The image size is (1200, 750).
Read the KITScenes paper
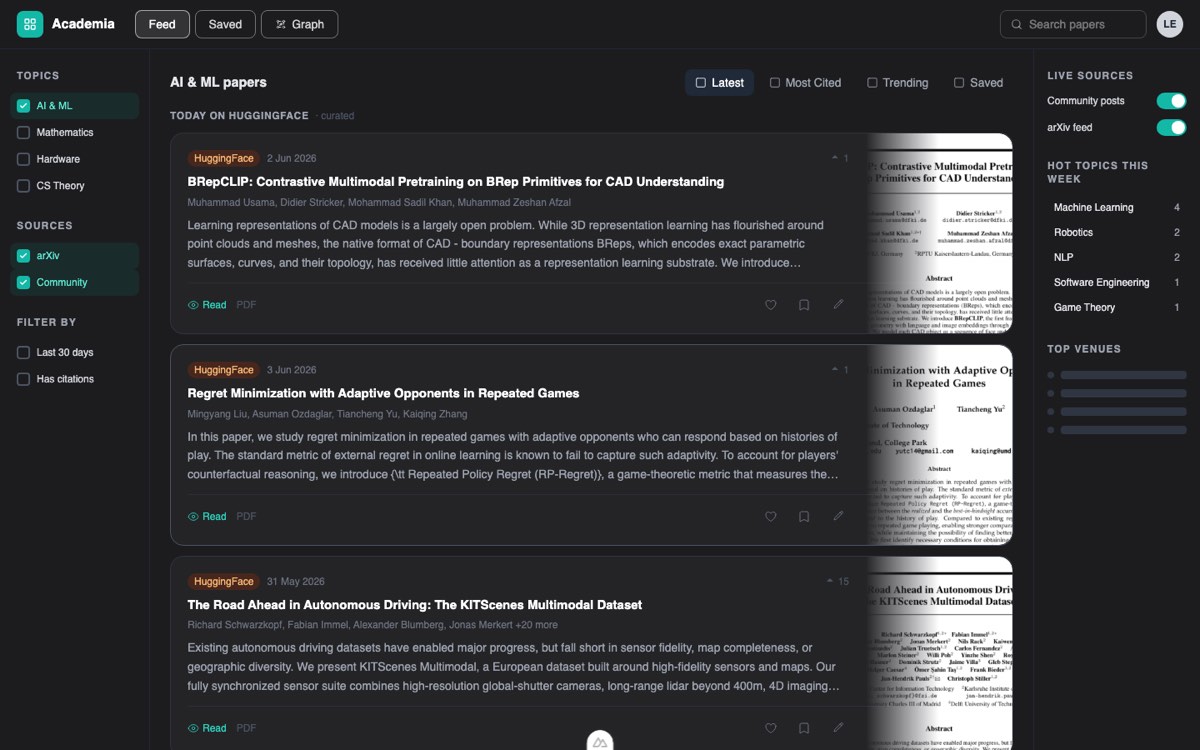coord(207,729)
